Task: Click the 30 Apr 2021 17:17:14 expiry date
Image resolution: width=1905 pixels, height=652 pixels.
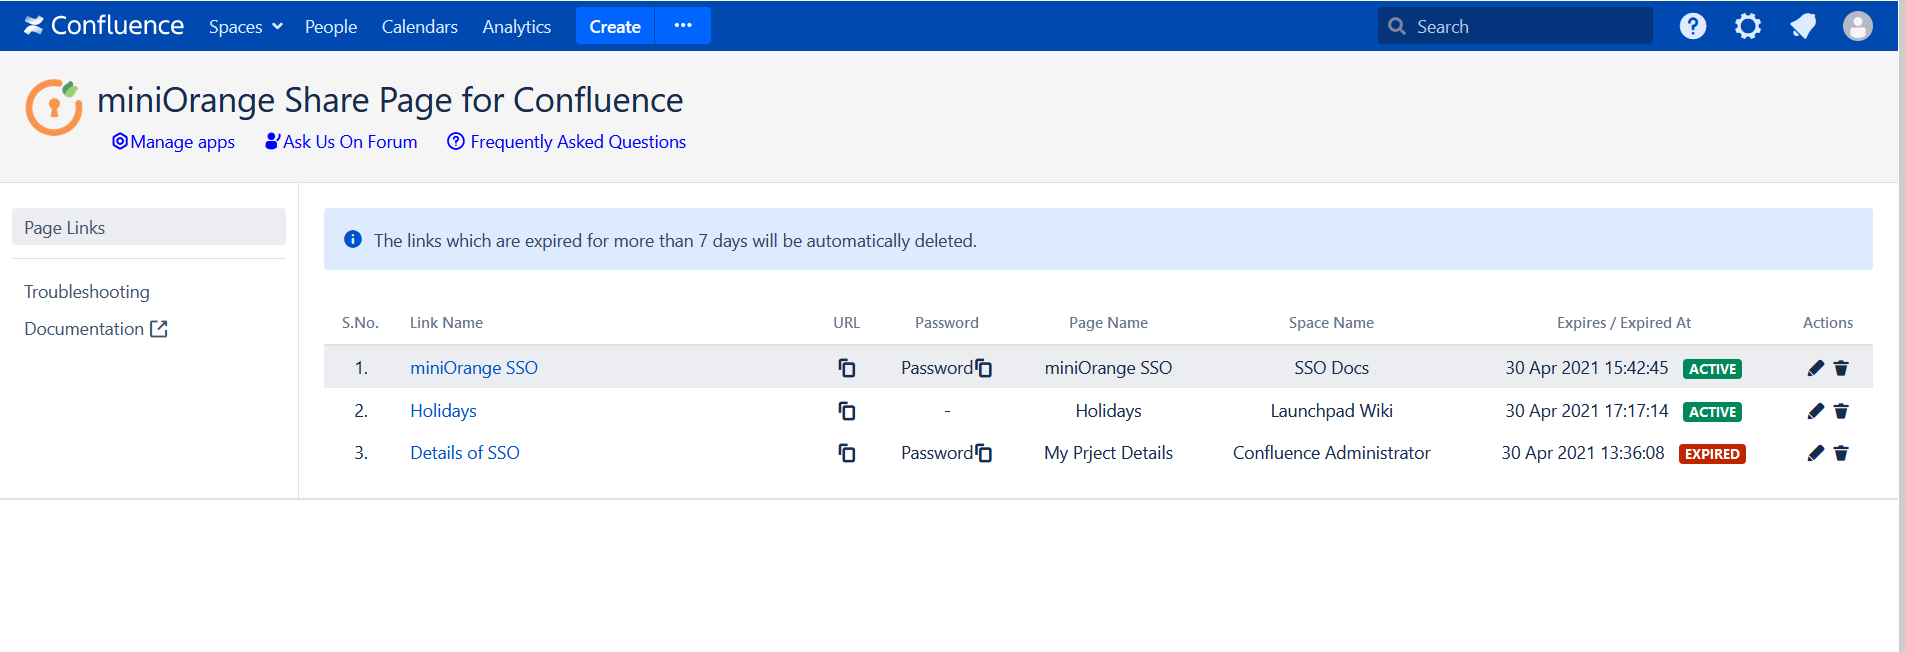Action: point(1587,411)
